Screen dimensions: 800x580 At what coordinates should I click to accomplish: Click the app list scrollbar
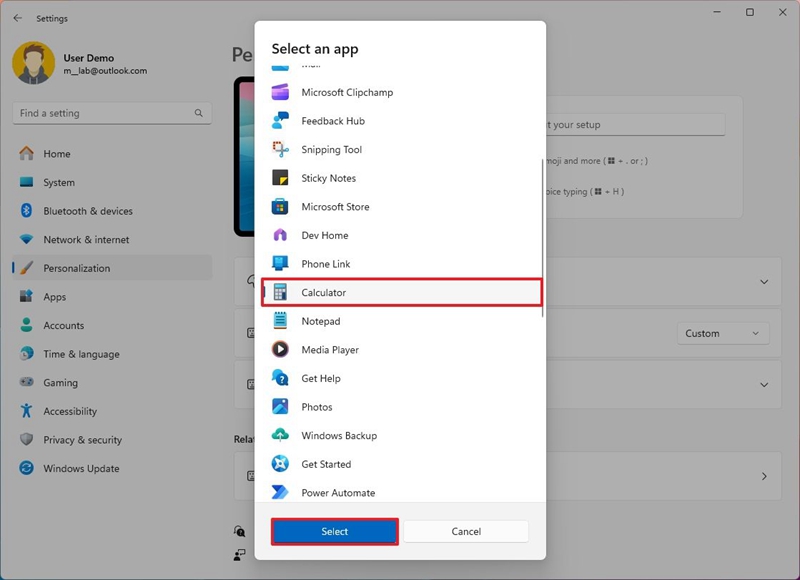pos(542,238)
